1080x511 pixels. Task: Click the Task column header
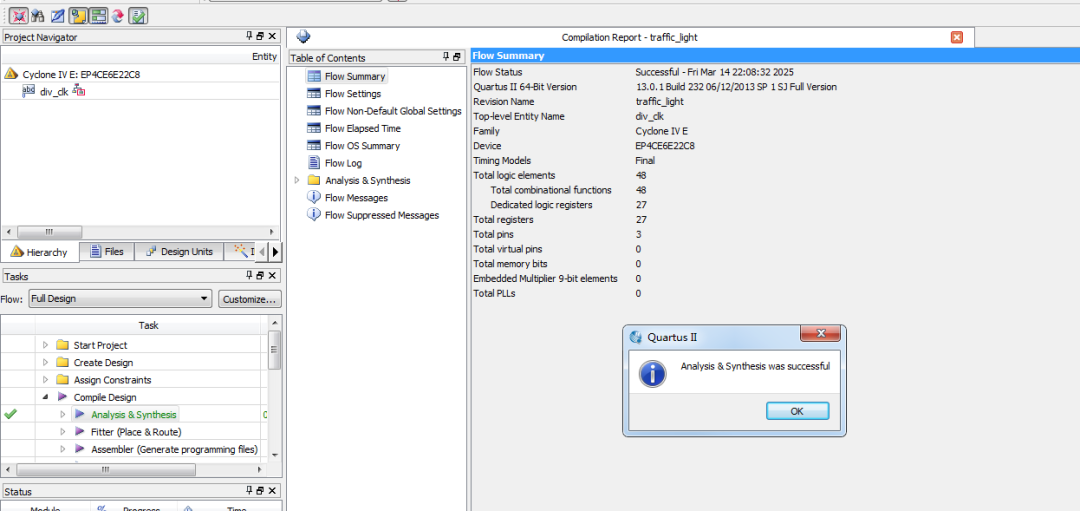(148, 325)
